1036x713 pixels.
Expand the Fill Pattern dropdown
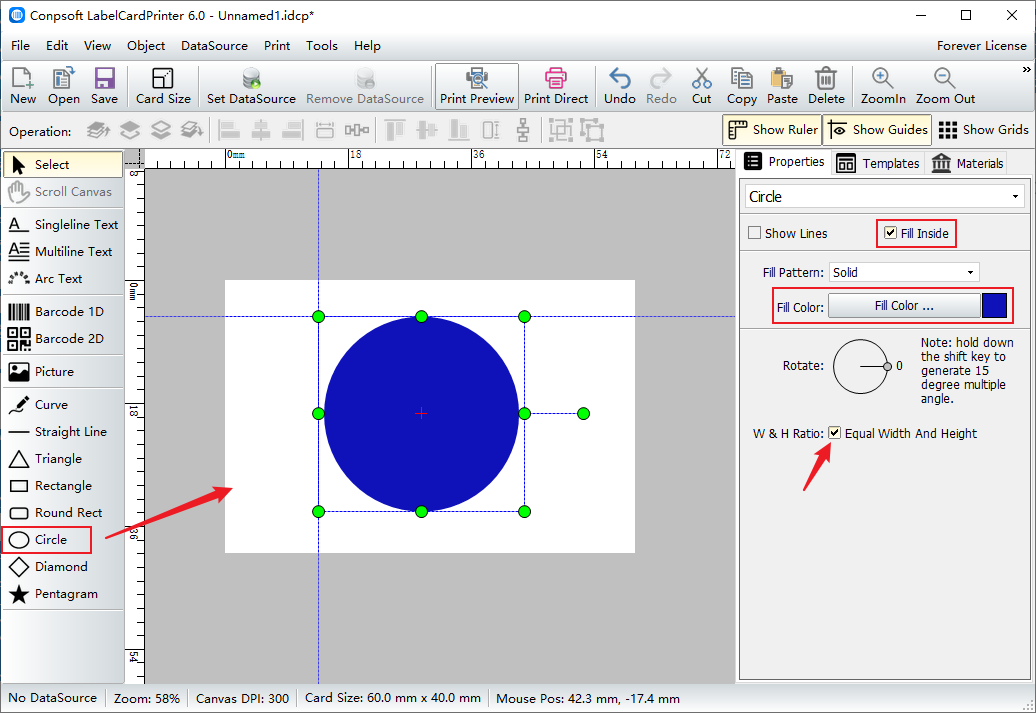coord(904,272)
